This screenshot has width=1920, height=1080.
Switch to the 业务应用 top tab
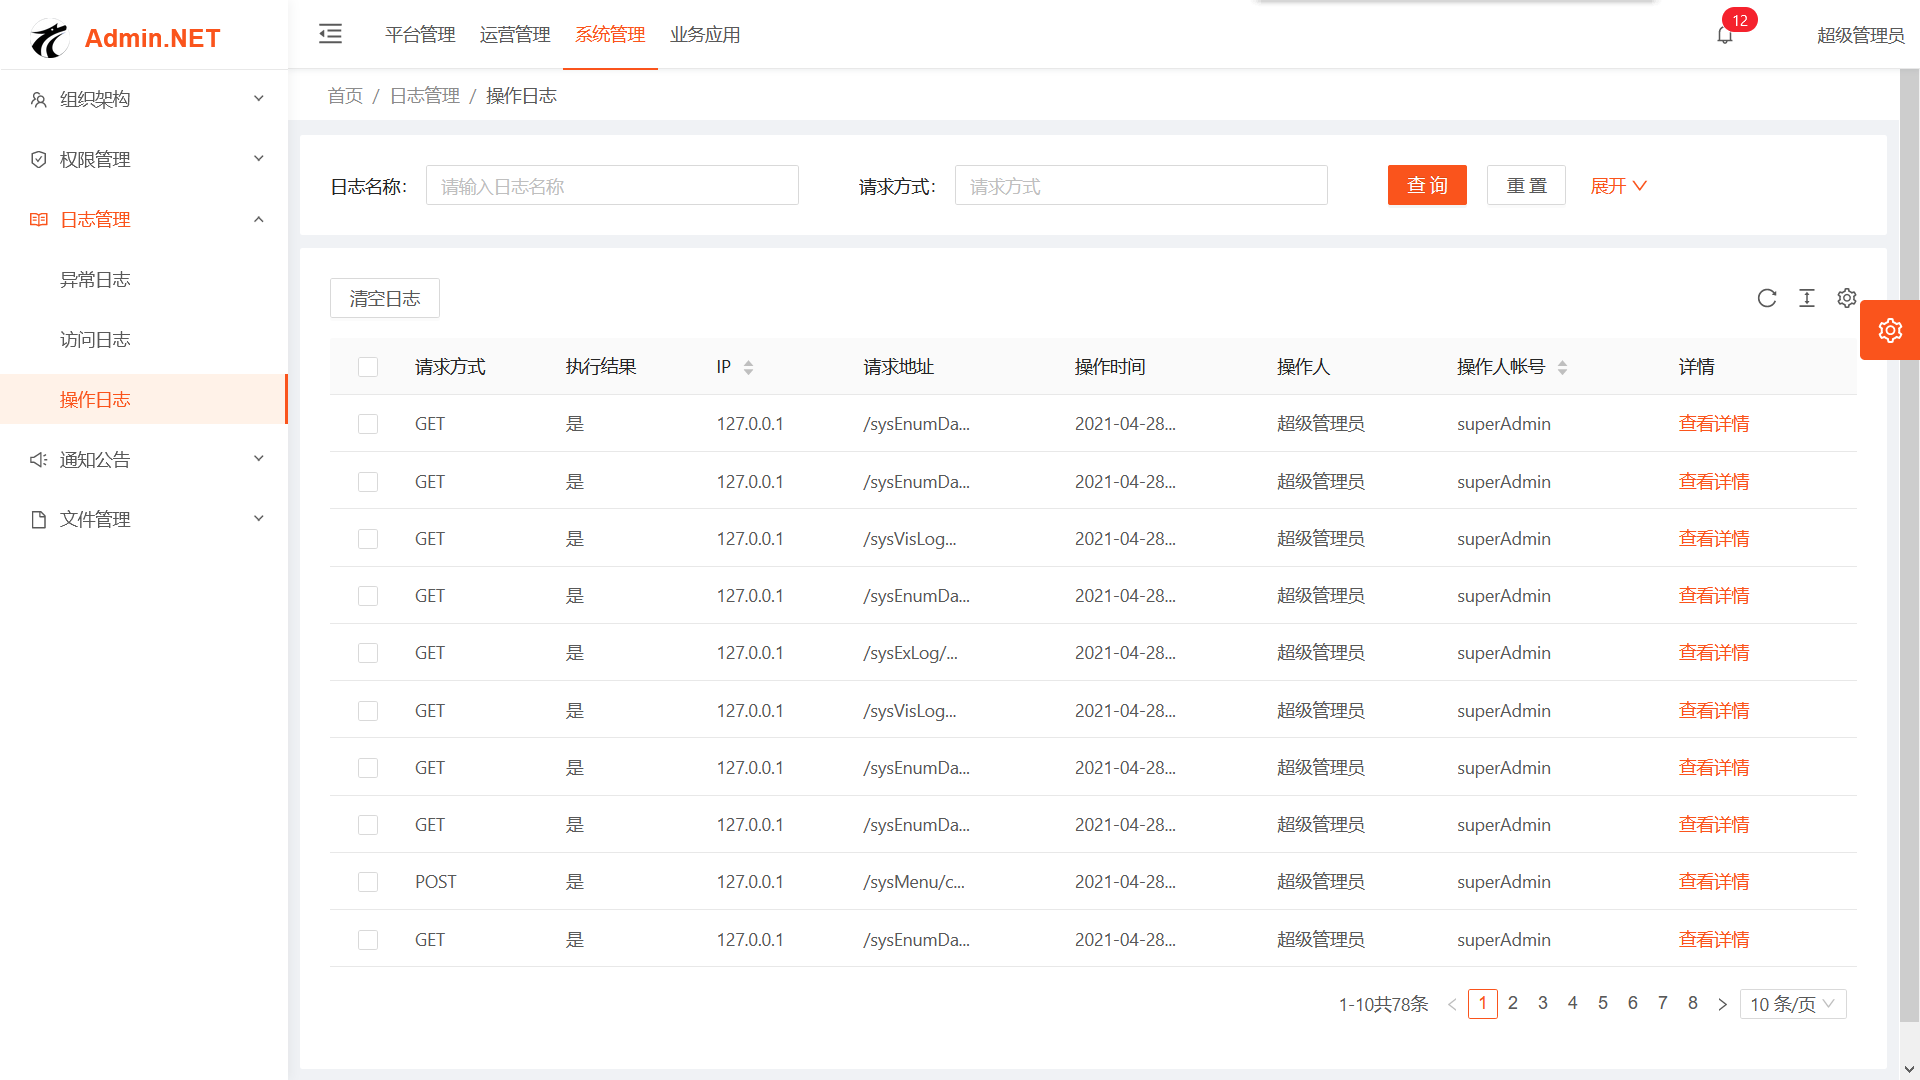(705, 35)
